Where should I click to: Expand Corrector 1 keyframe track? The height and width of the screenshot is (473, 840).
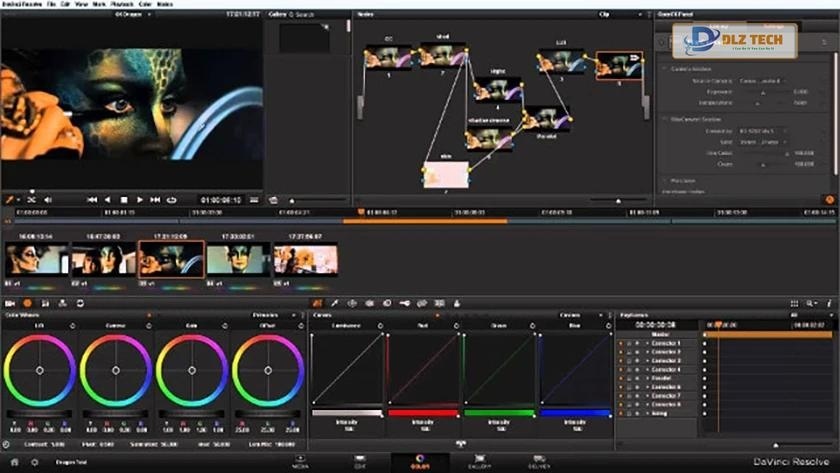(647, 343)
